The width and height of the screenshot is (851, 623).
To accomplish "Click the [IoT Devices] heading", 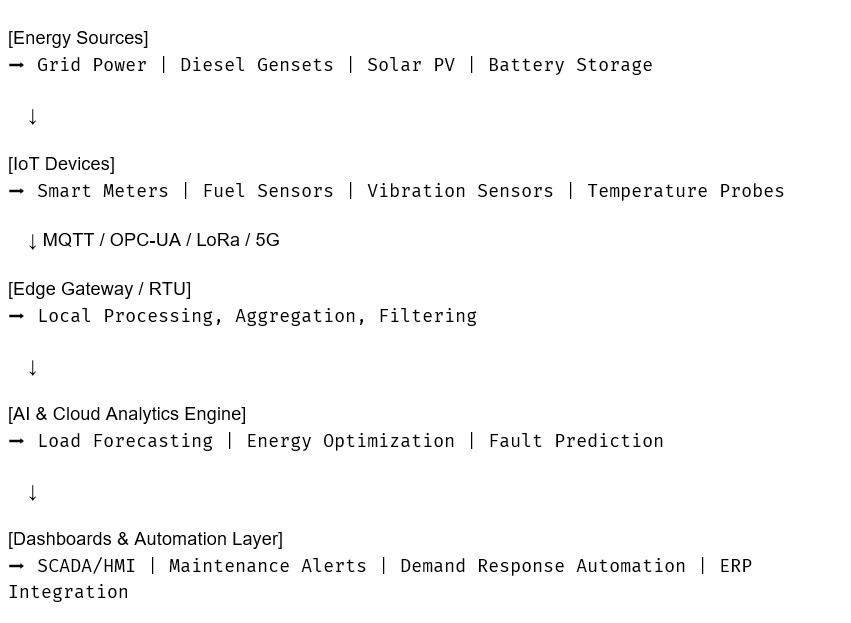I will tap(61, 164).
